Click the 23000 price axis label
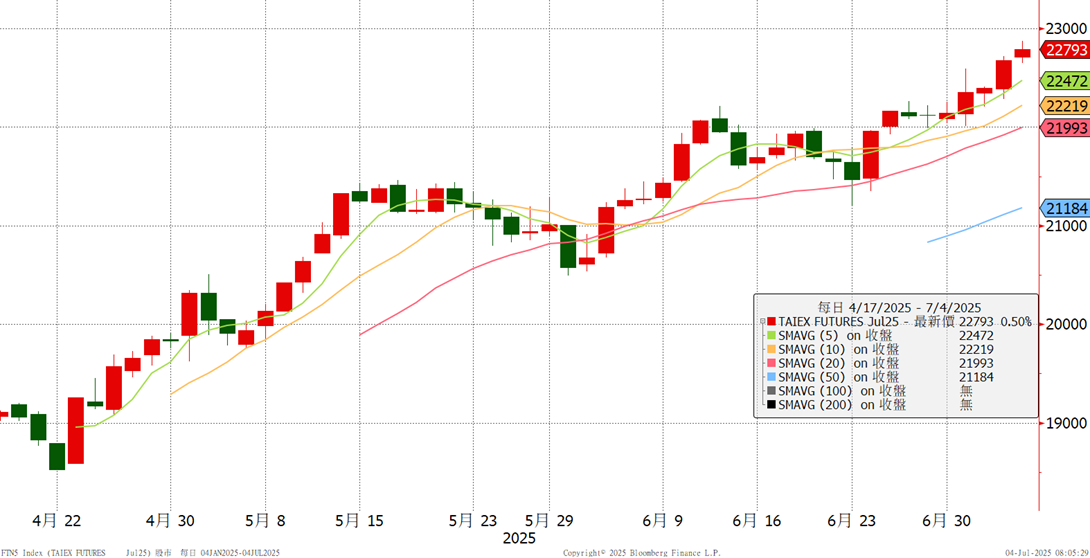 click(1064, 28)
